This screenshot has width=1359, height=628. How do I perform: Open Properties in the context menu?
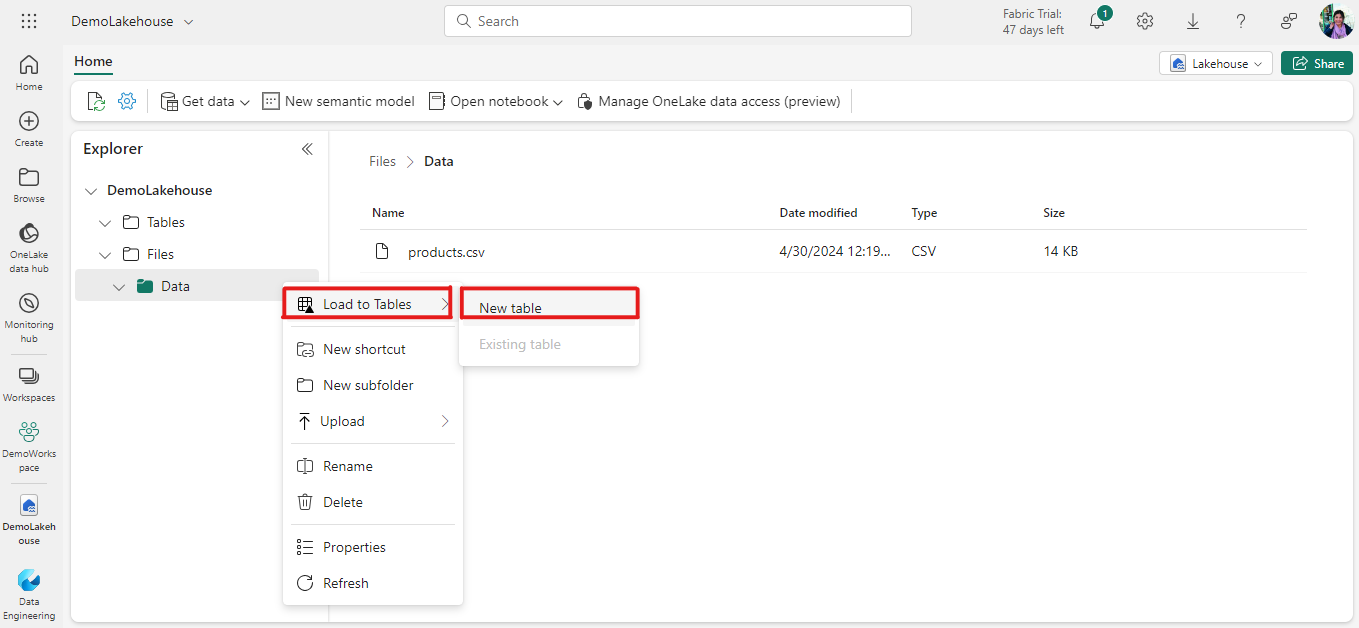(x=372, y=547)
